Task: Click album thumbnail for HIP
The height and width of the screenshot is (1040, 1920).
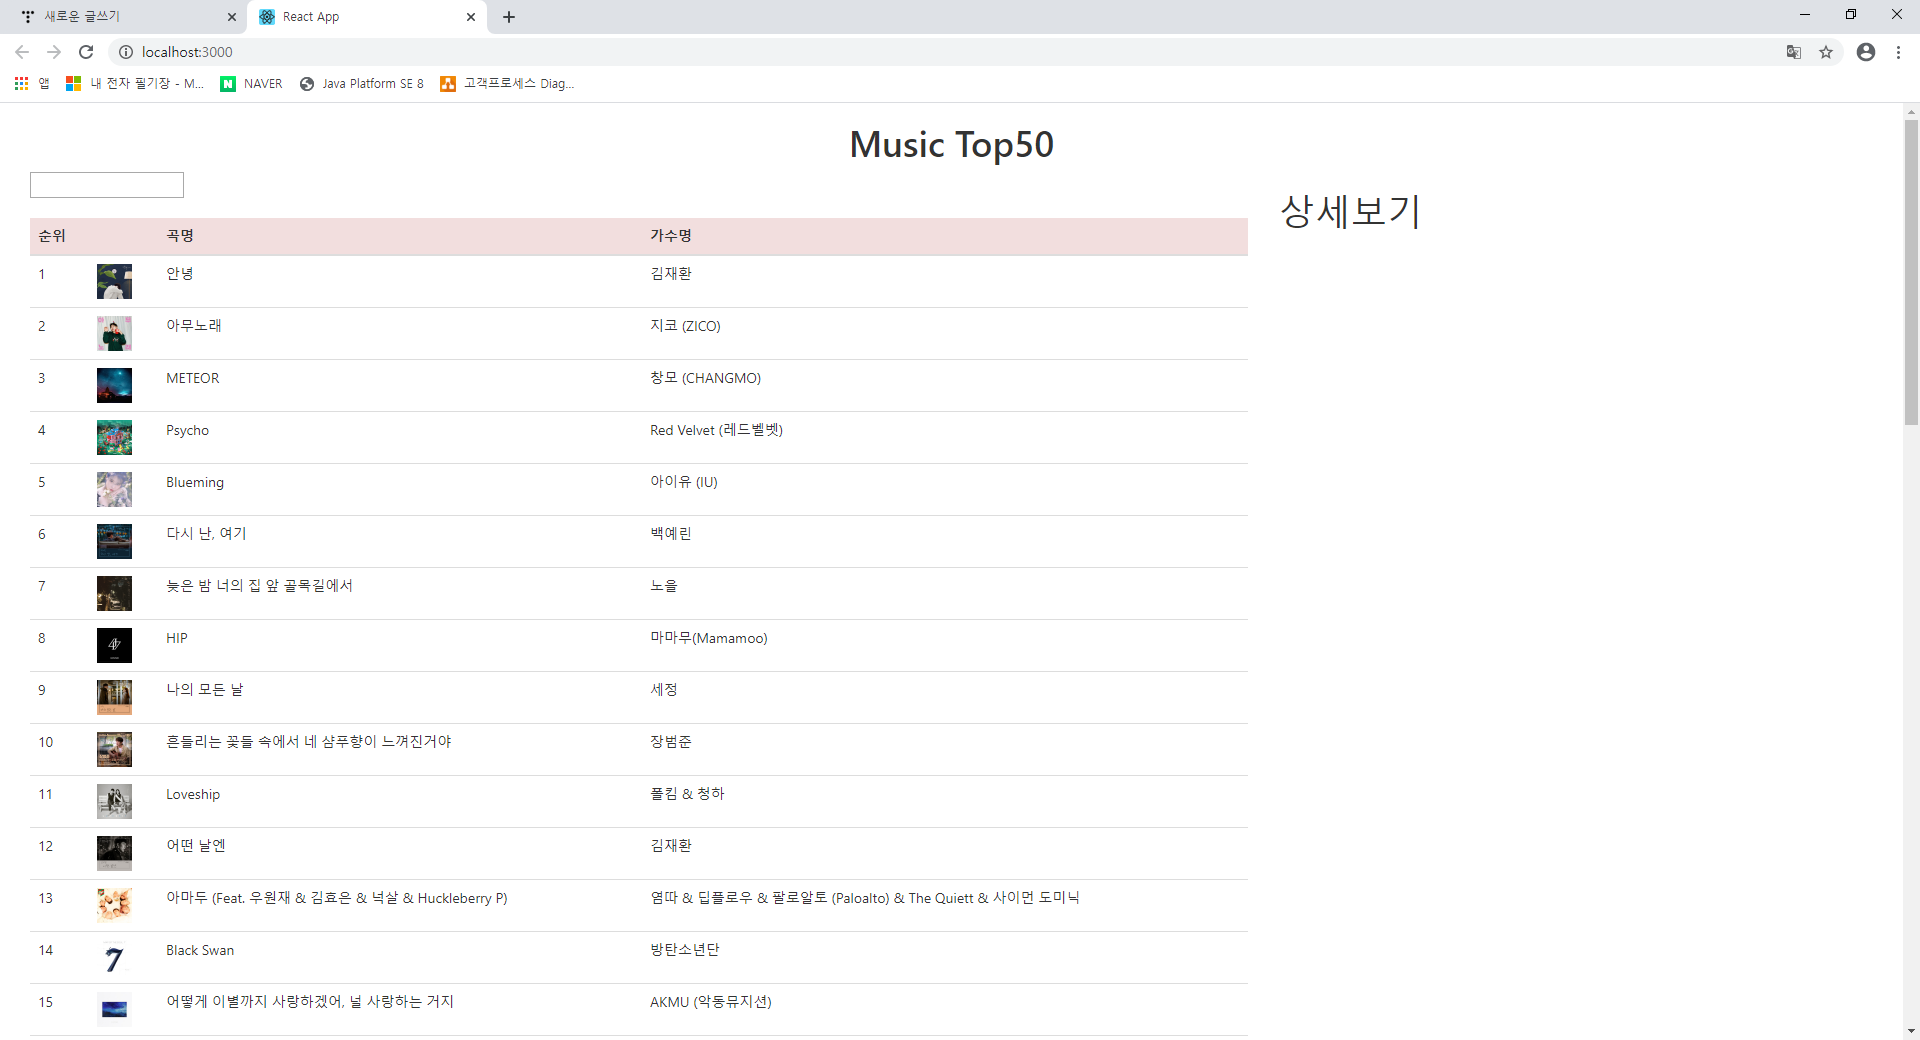Action: pos(114,646)
